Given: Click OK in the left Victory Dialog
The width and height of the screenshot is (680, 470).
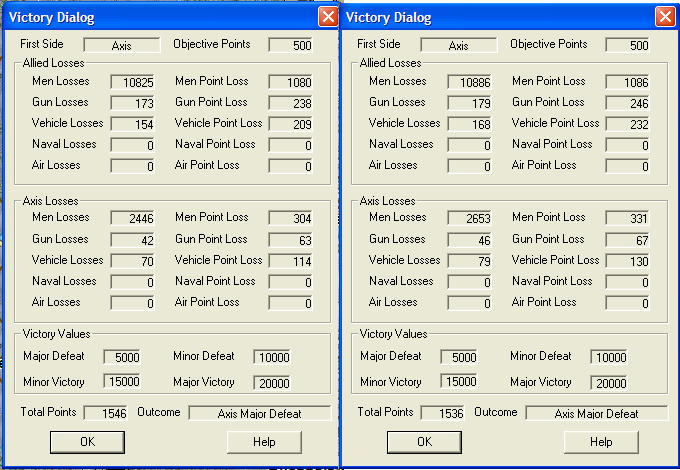Looking at the screenshot, I should 87,442.
